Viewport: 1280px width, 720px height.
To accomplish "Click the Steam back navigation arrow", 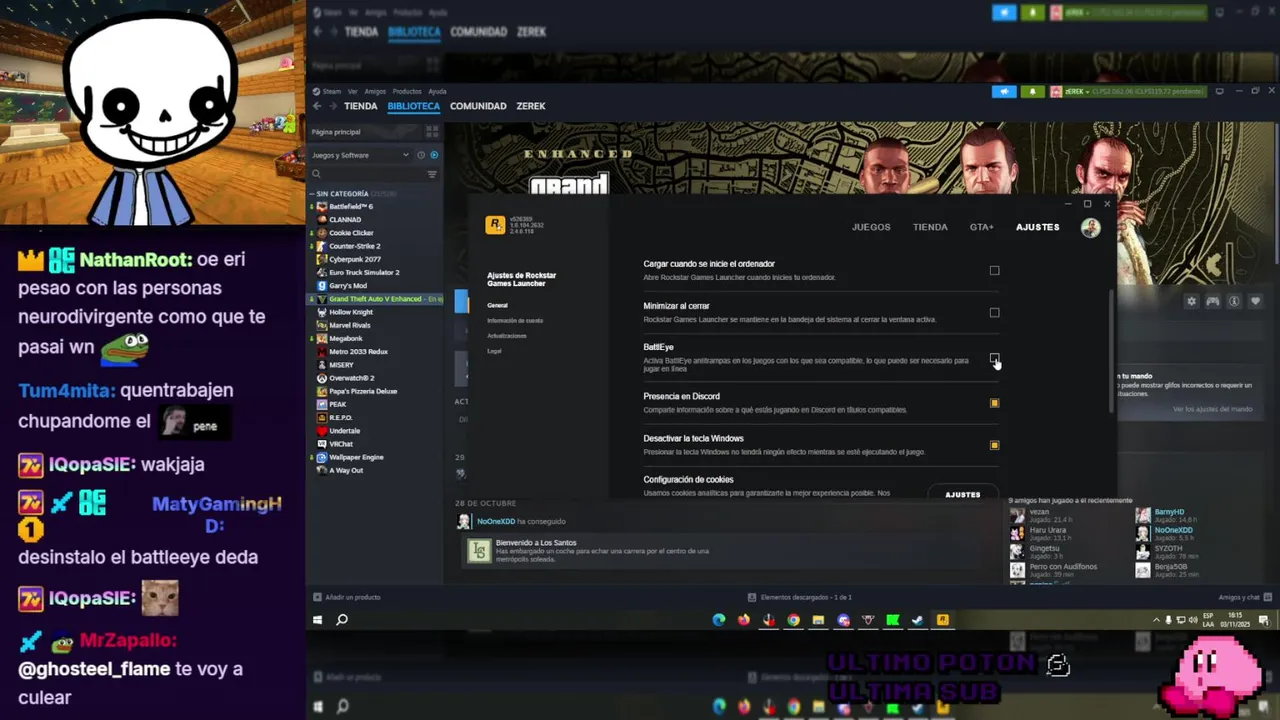I will click(x=317, y=106).
